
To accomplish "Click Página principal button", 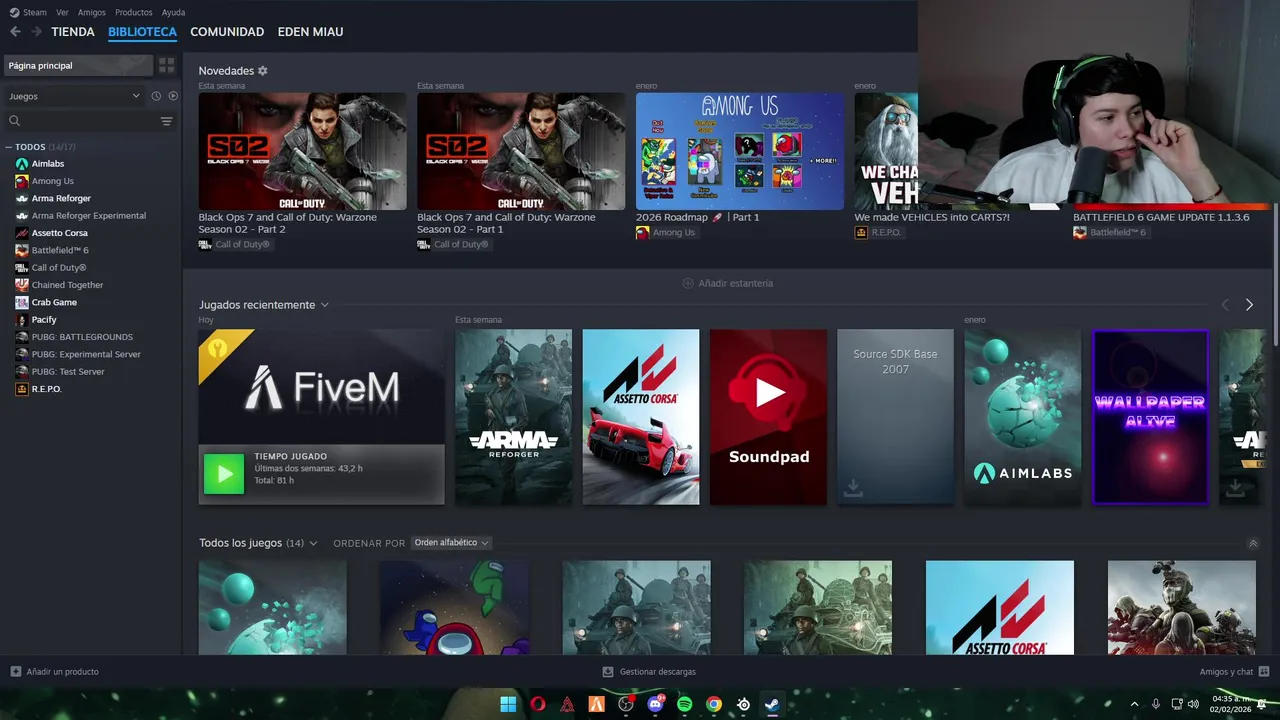I will click(78, 65).
